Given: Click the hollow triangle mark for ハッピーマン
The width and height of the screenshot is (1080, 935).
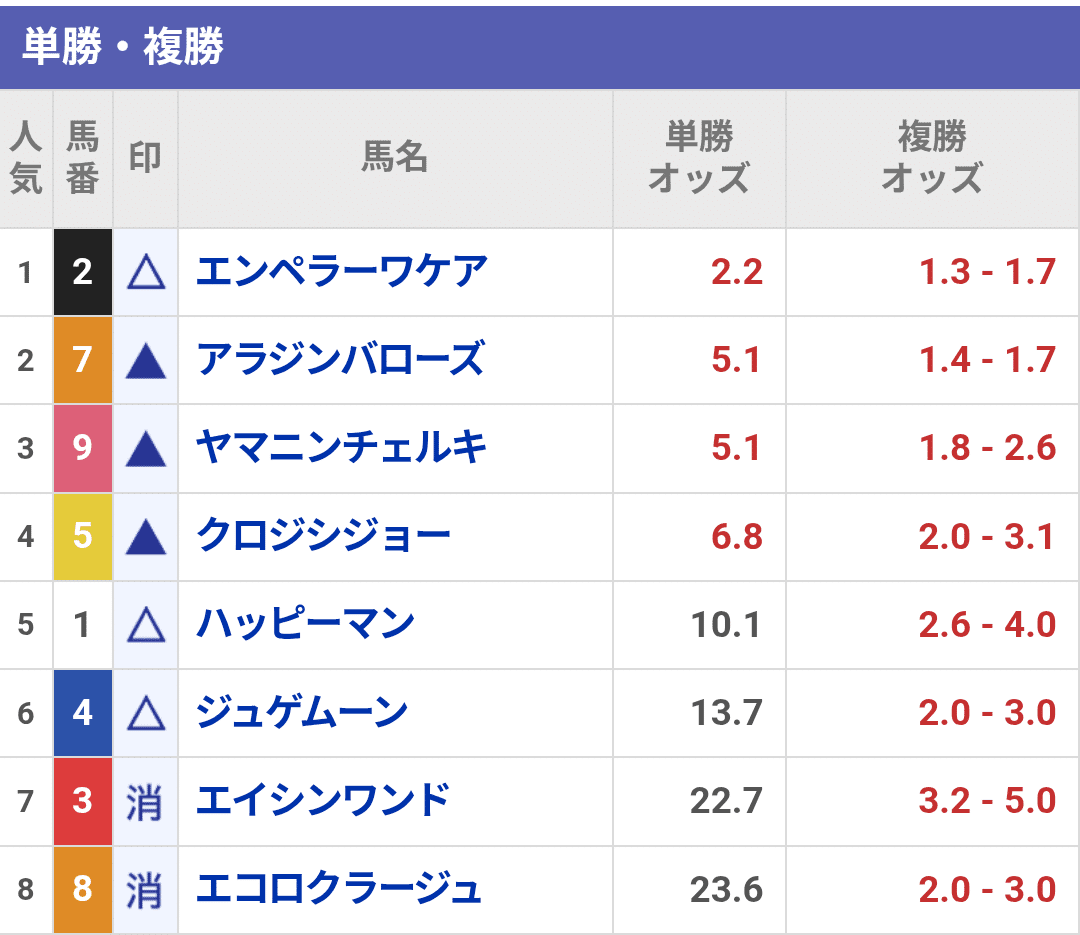Looking at the screenshot, I should coord(146,625).
